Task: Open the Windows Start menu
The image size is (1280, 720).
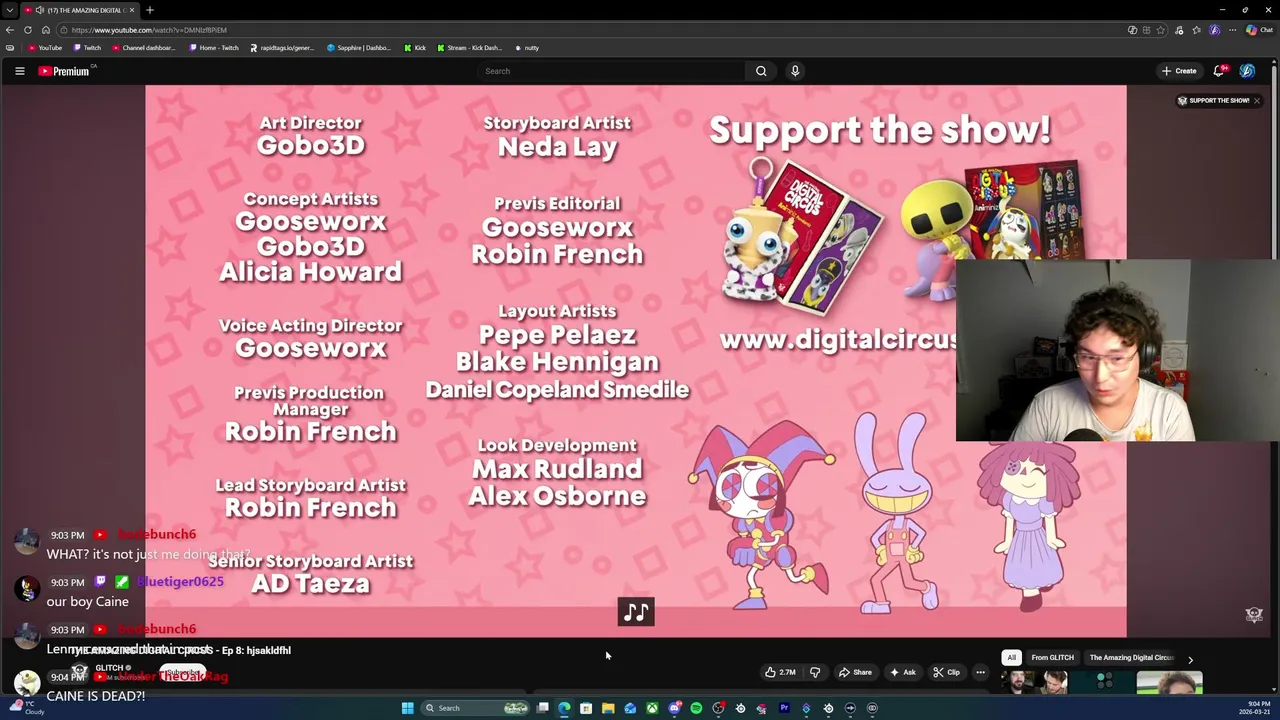Action: [407, 708]
